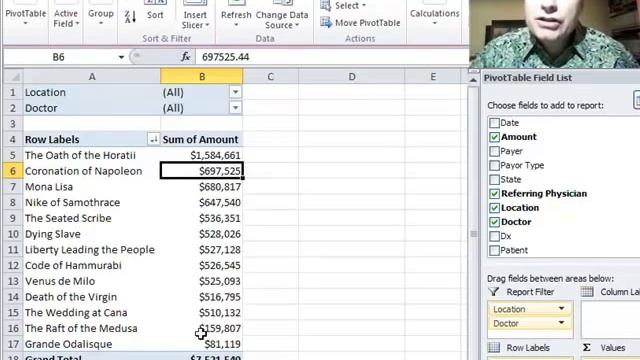Screen dimensions: 640x360
Task: Open the Location filter dropdown in B1
Action: coord(236,92)
